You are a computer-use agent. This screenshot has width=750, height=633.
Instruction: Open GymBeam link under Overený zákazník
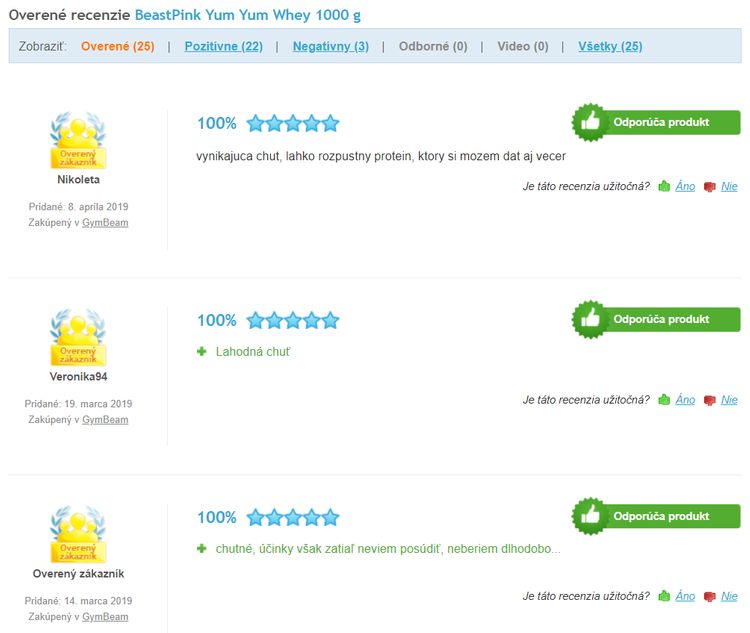tap(105, 616)
